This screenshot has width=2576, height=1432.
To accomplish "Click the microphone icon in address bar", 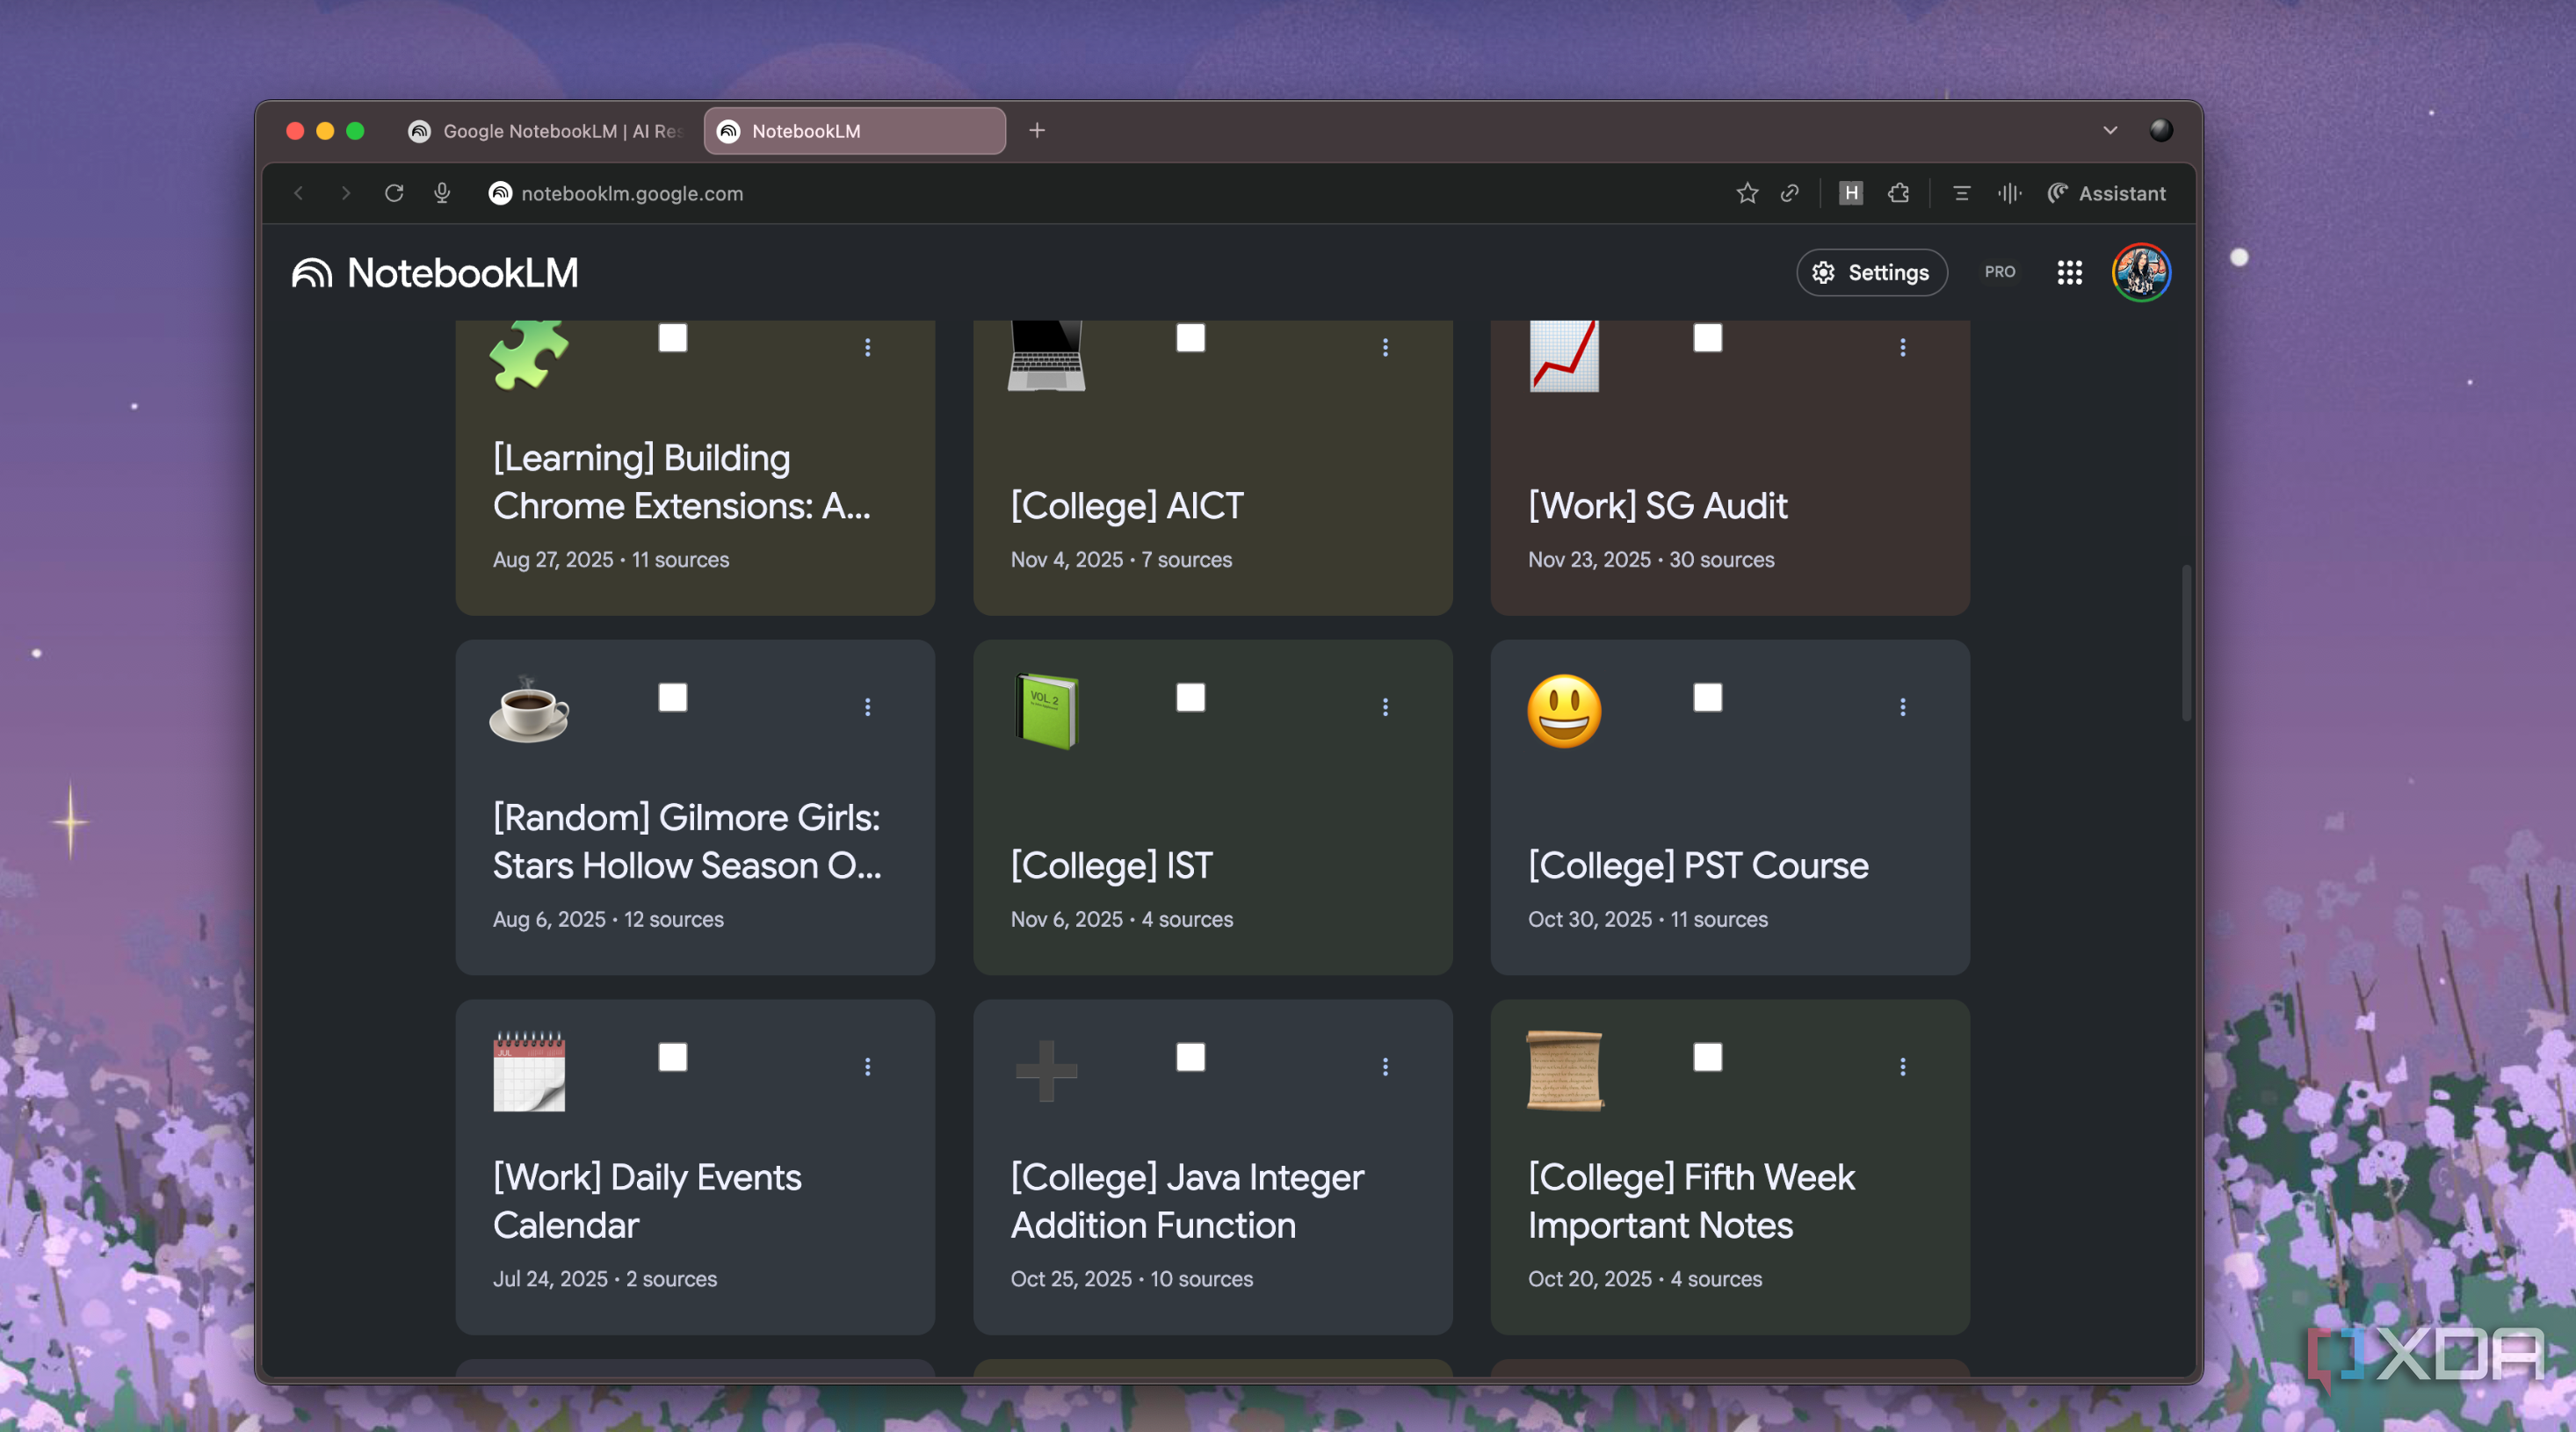I will [x=442, y=193].
